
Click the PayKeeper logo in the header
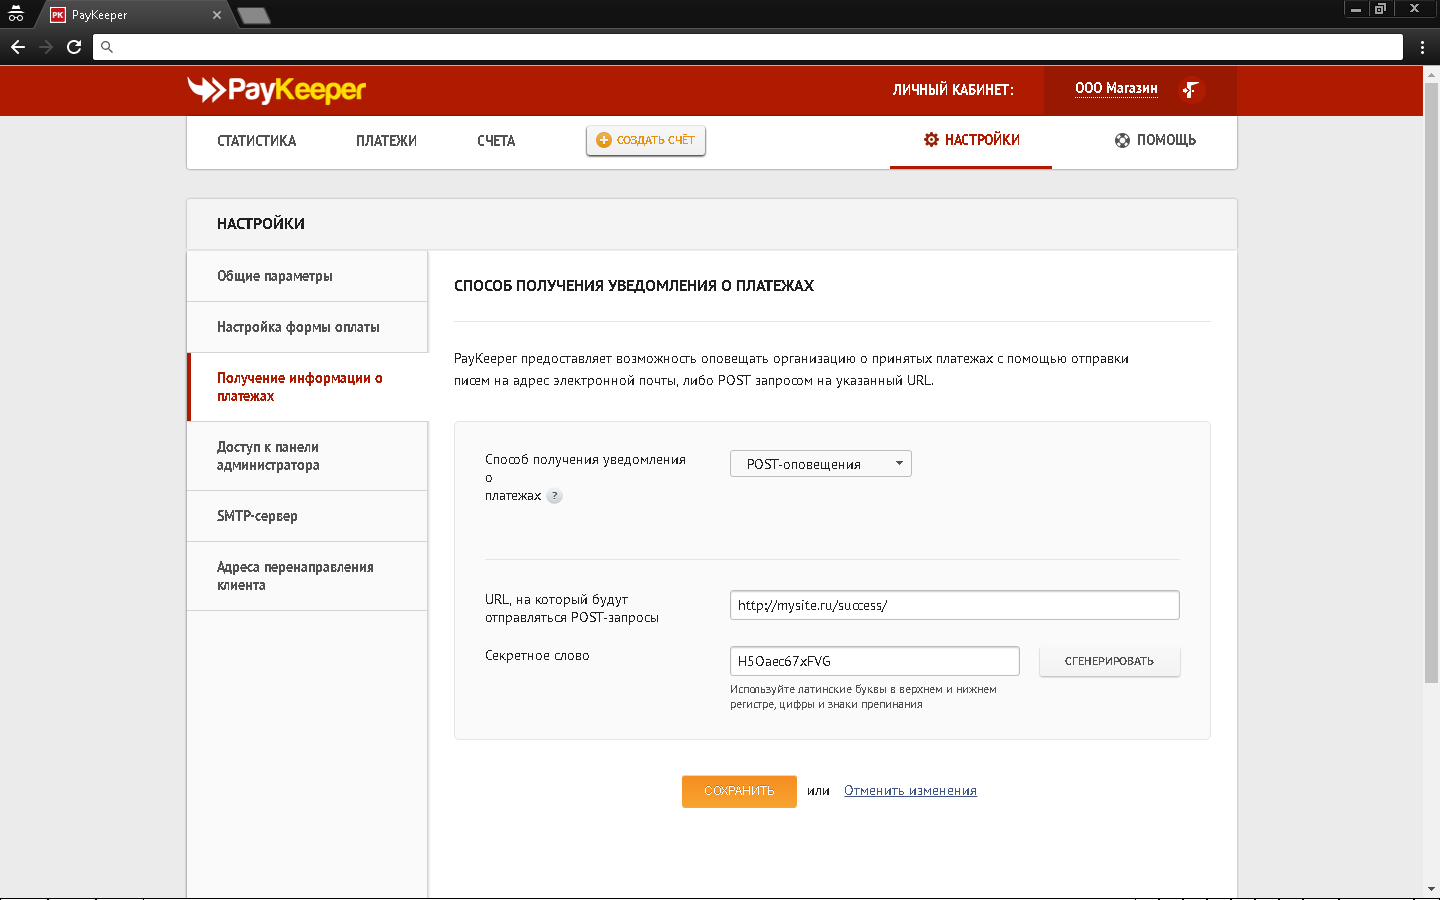(x=277, y=90)
